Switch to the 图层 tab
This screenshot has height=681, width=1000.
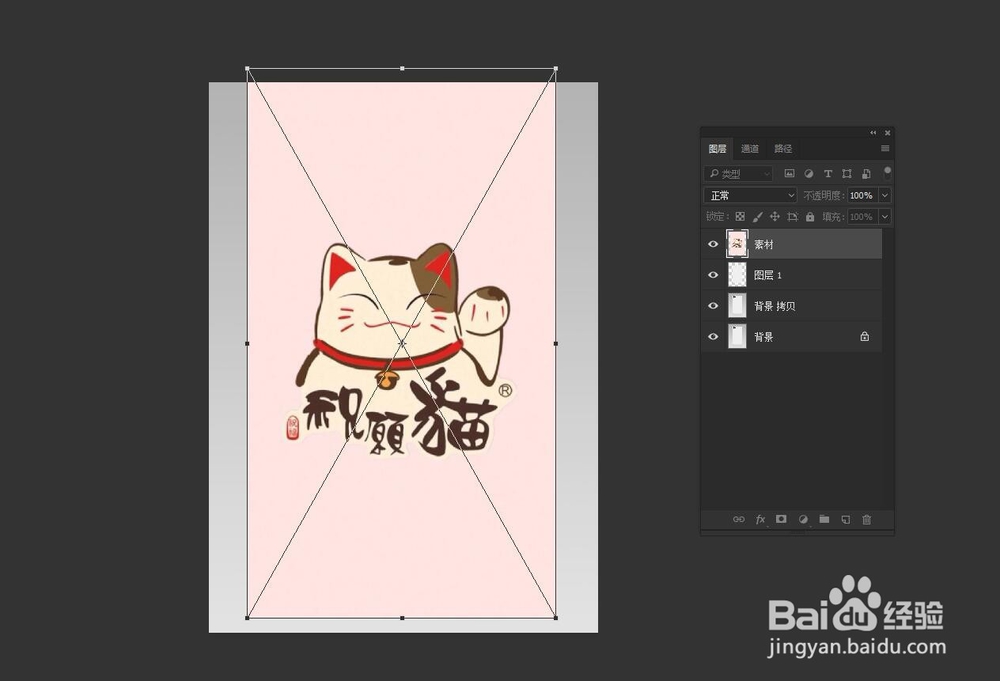click(717, 149)
